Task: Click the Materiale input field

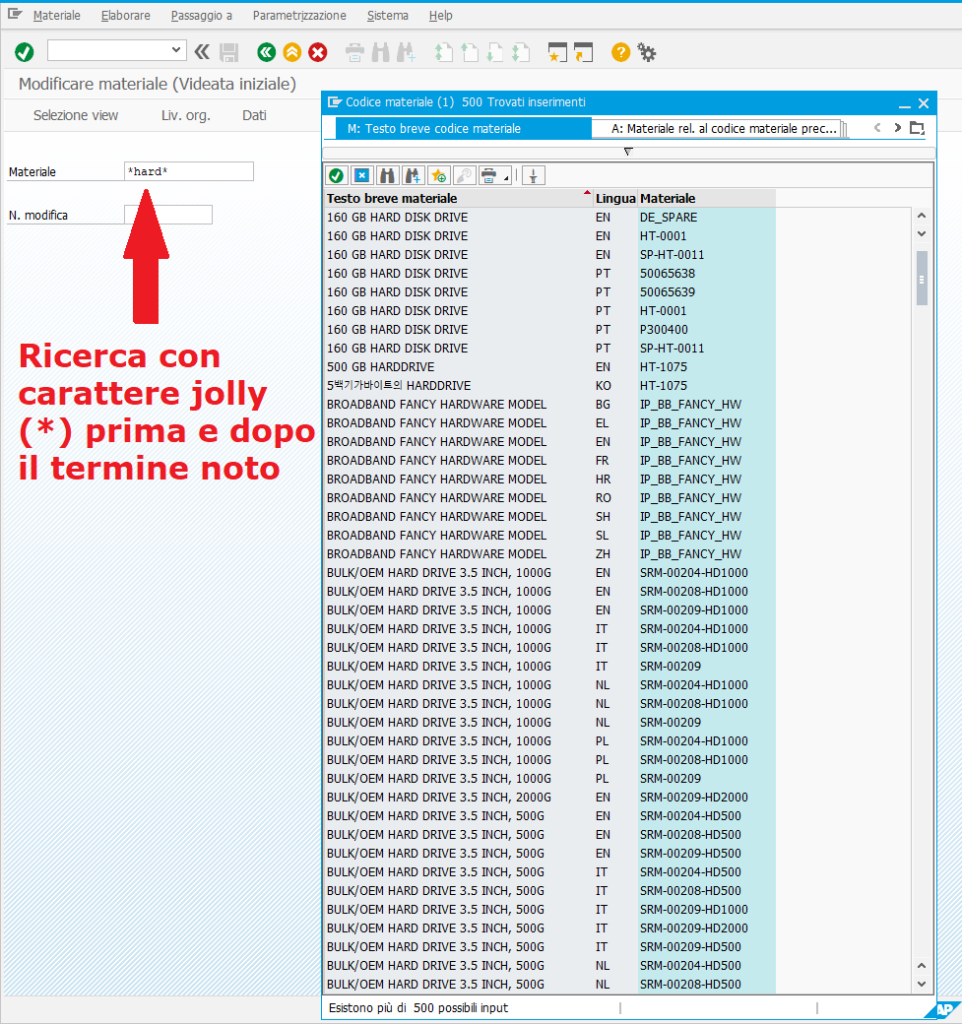Action: click(189, 172)
